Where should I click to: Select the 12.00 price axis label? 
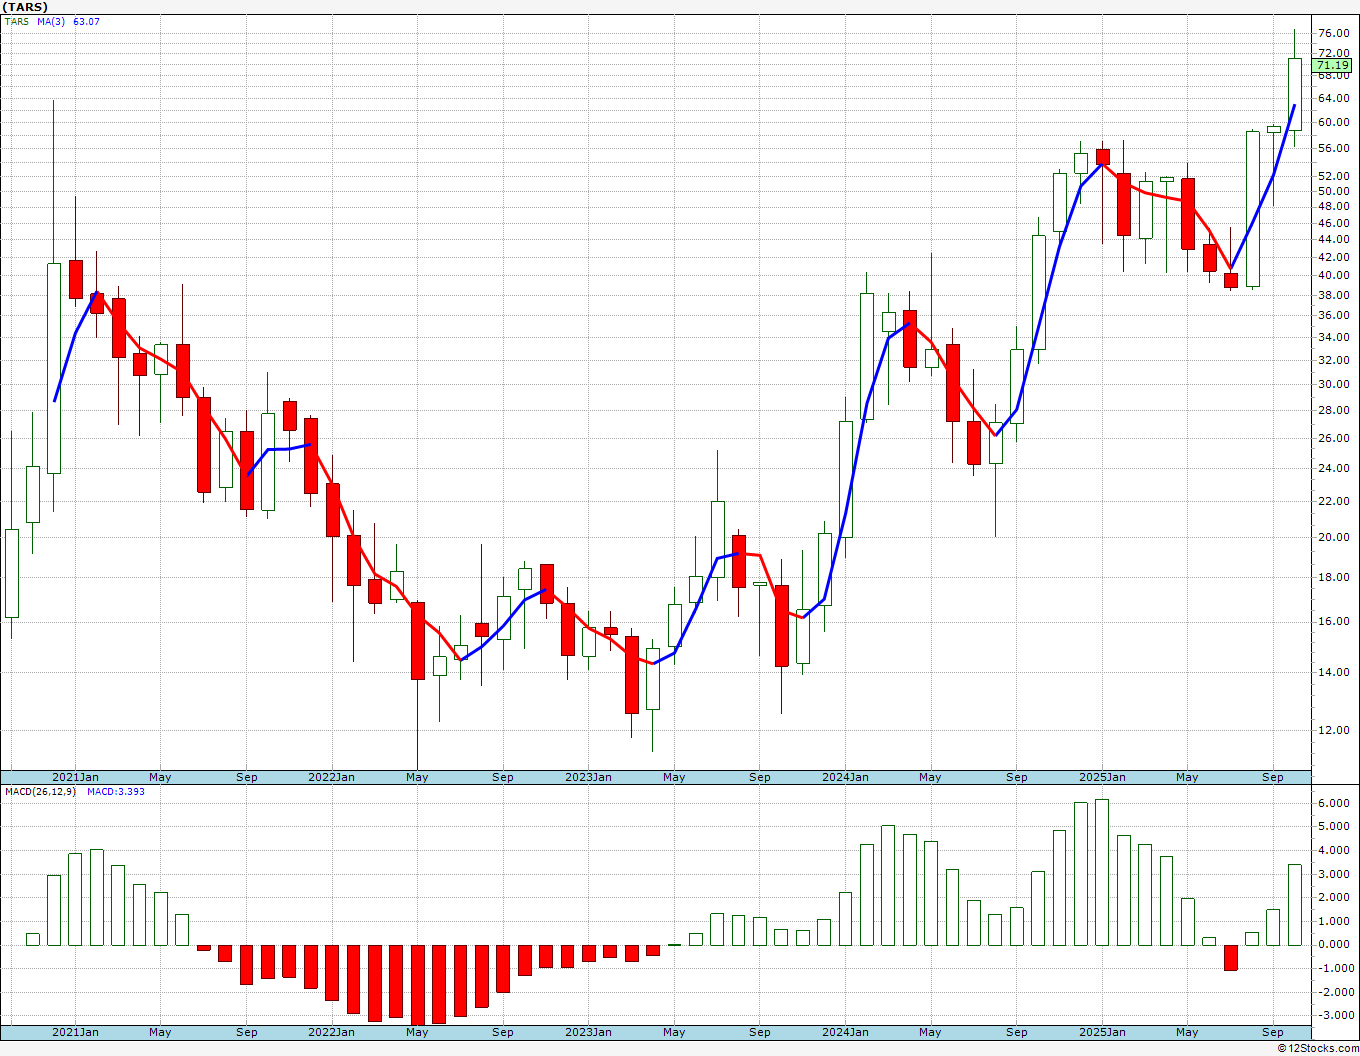[x=1333, y=730]
